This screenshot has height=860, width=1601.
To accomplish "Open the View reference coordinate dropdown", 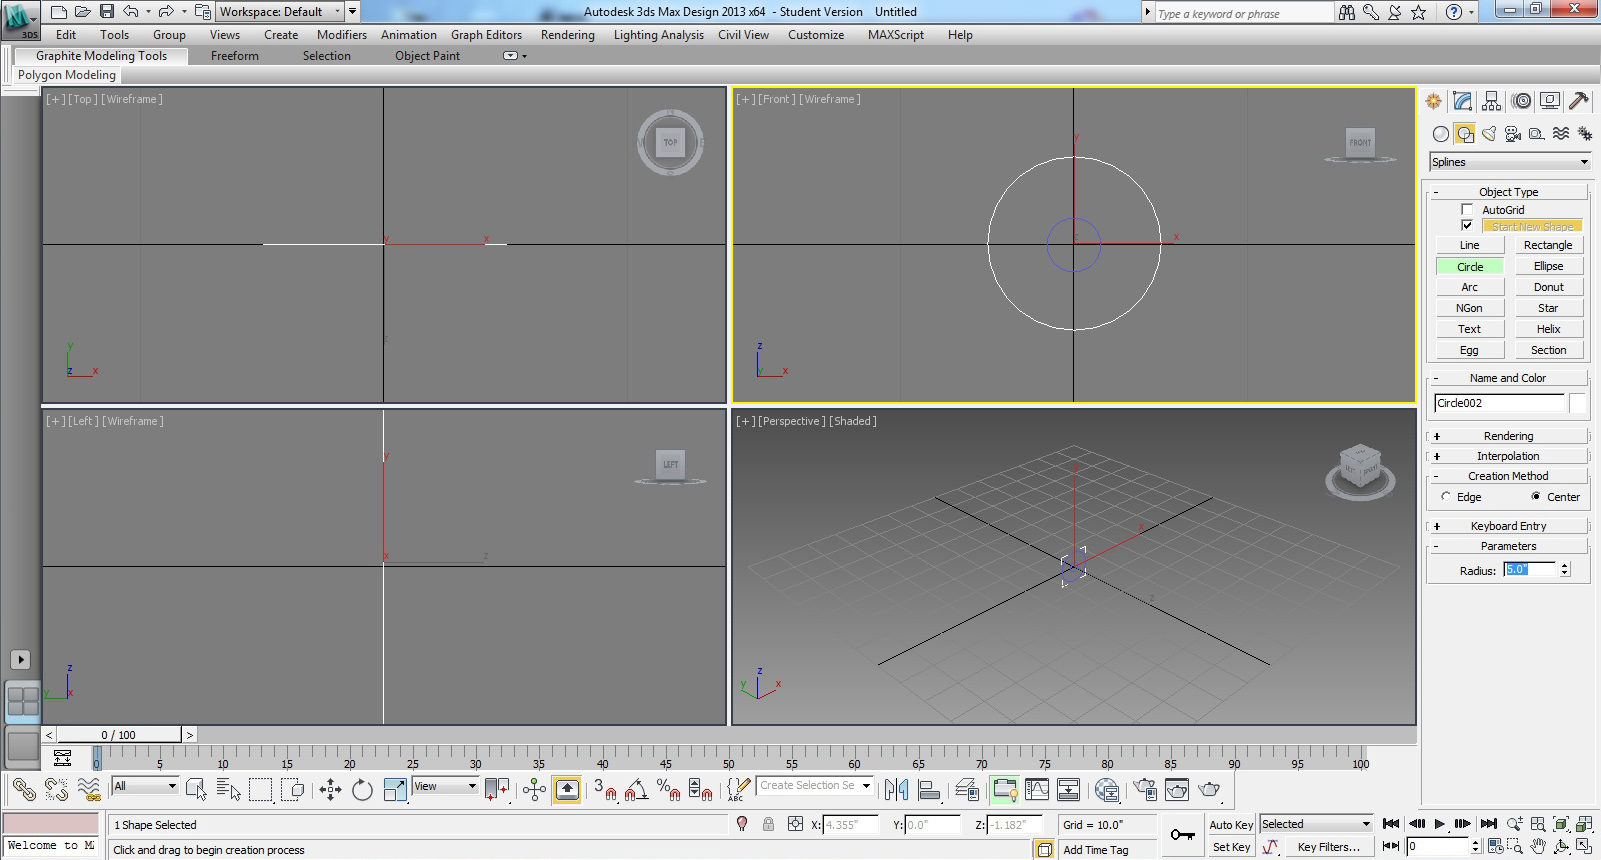I will pos(446,786).
